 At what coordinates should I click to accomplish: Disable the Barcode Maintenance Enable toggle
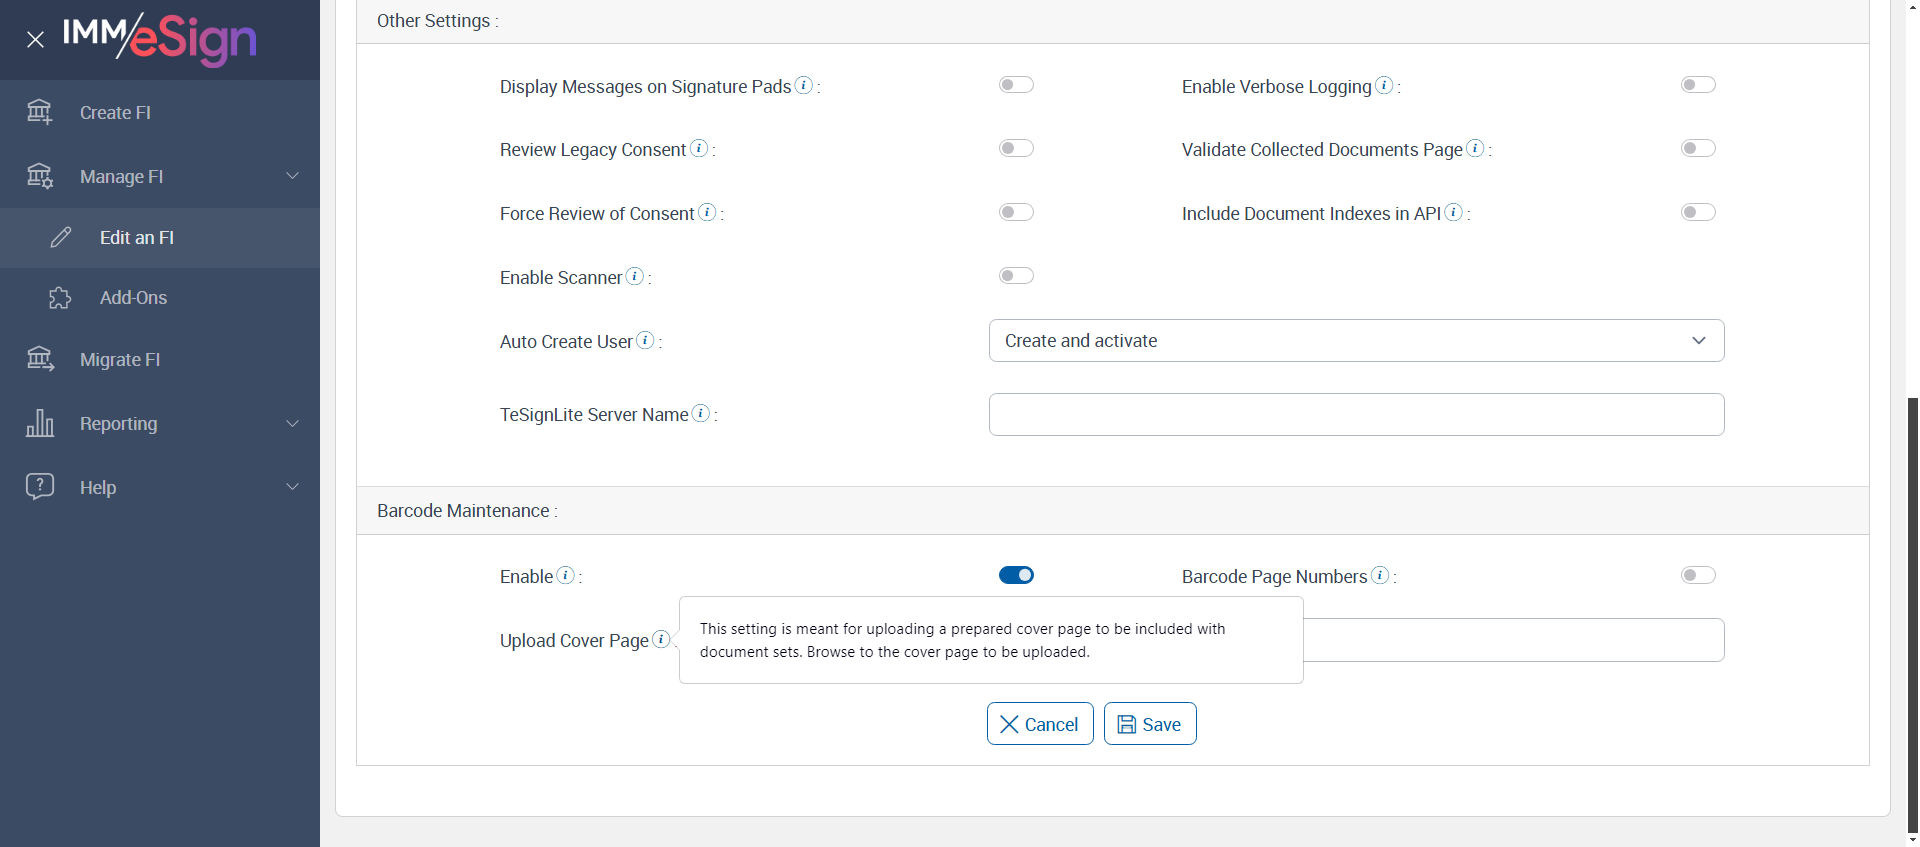tap(1016, 575)
